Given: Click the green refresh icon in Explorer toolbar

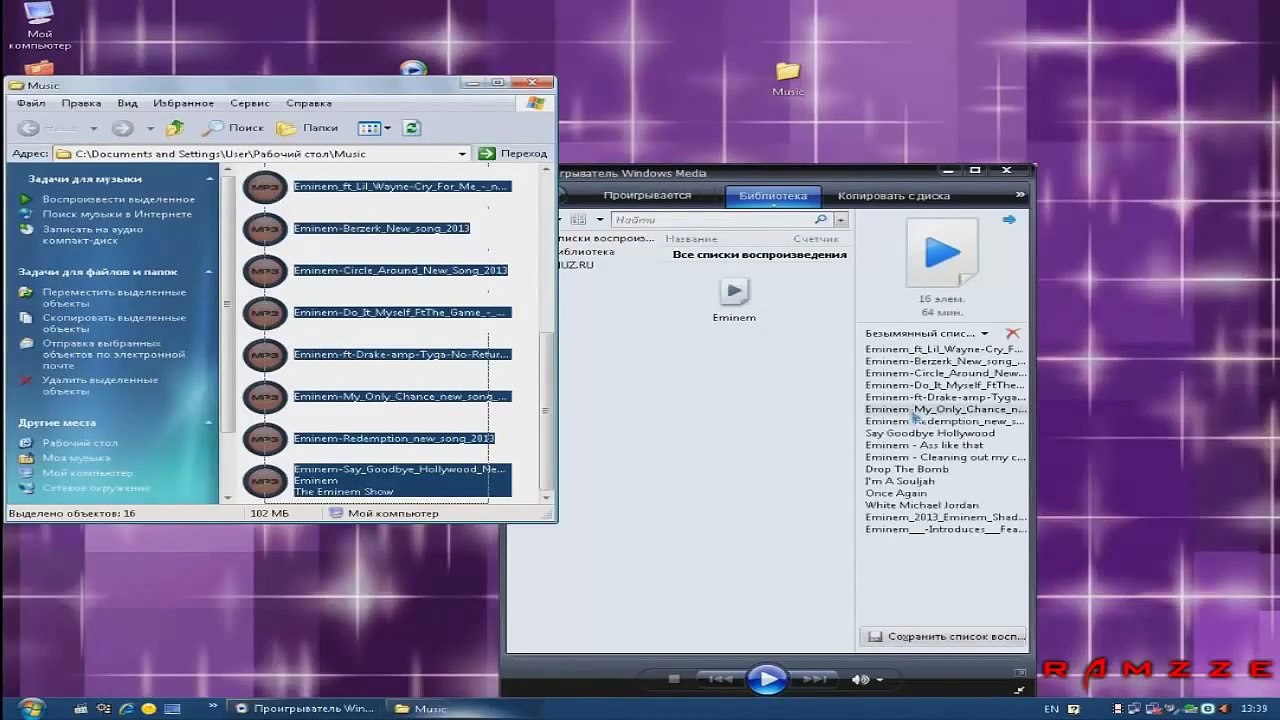Looking at the screenshot, I should coord(410,128).
